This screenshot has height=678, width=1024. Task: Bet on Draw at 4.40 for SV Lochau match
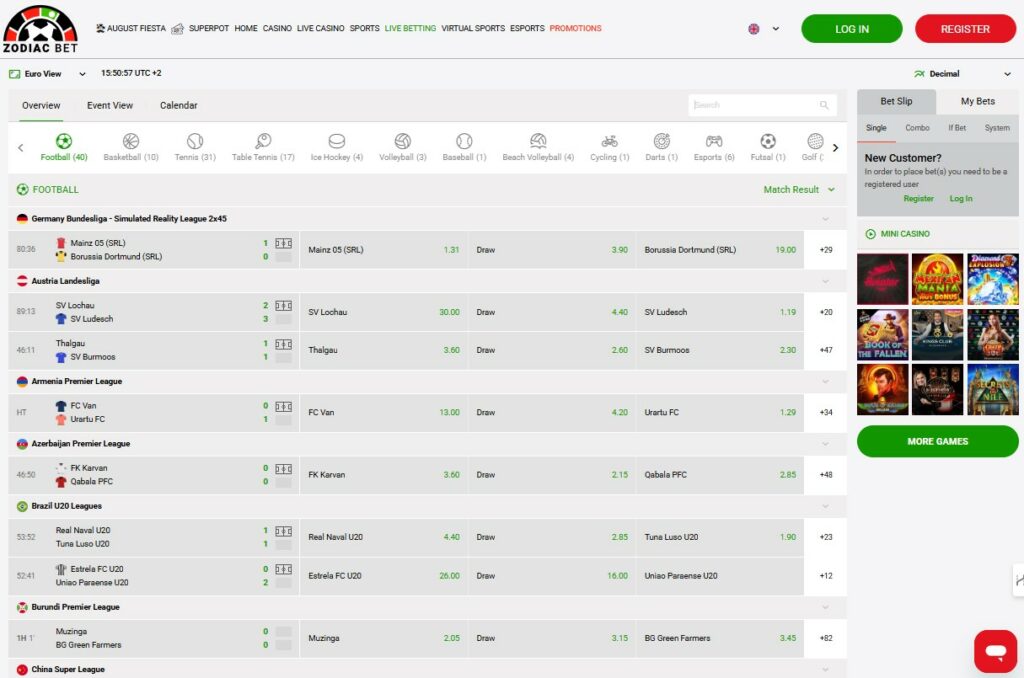pos(552,312)
